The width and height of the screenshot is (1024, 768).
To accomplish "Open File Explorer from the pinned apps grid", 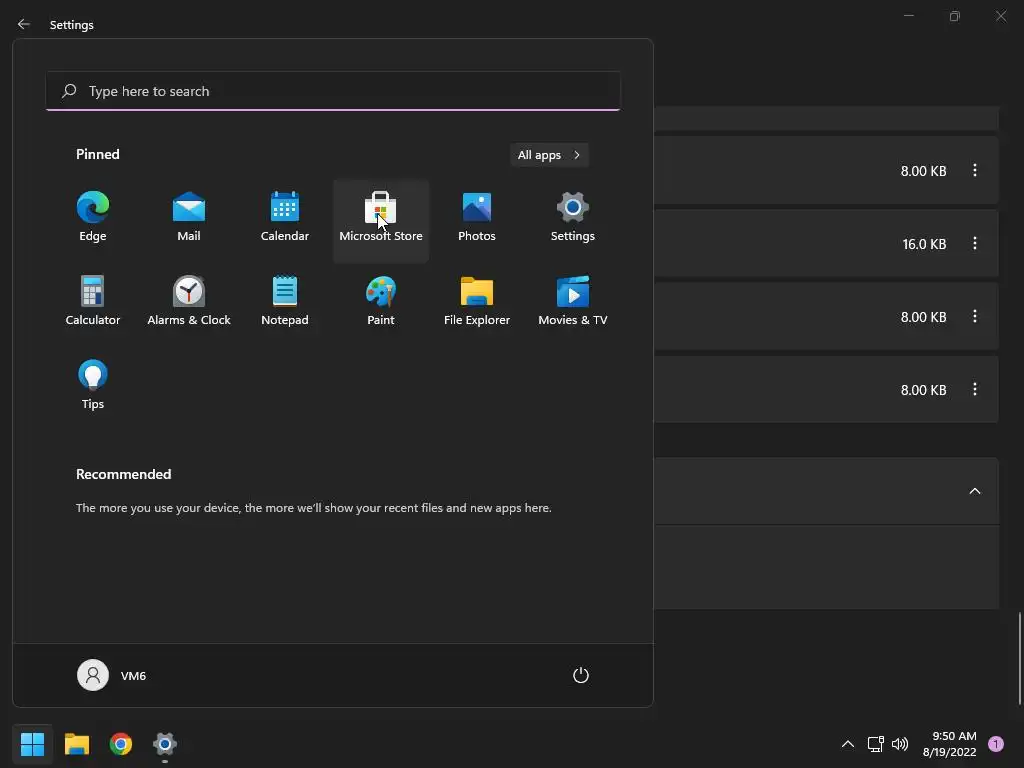I will [477, 301].
